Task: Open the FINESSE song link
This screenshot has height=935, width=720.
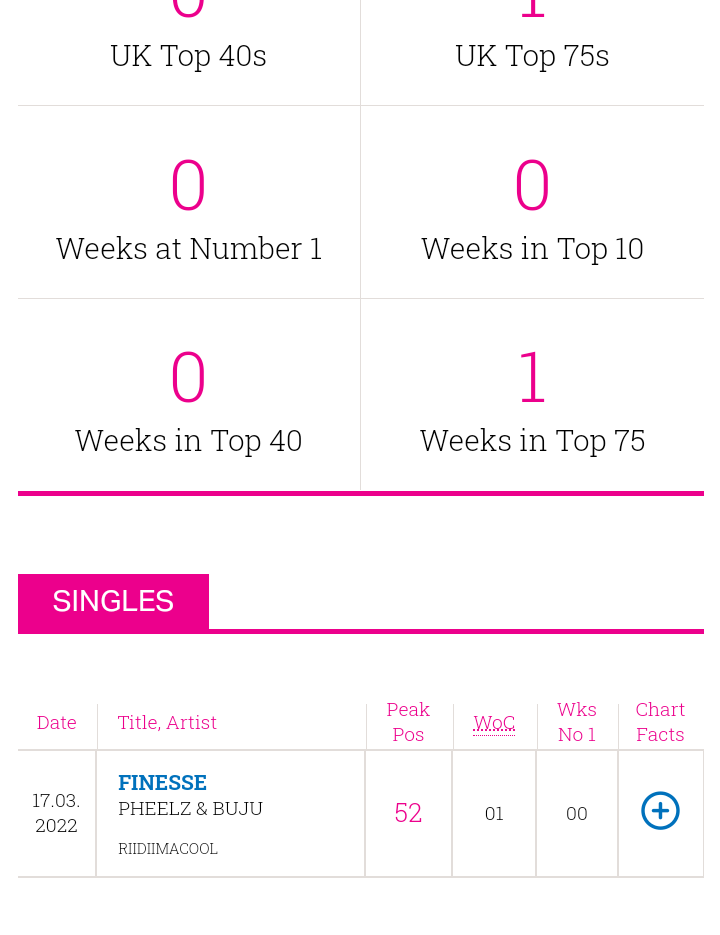Action: (162, 783)
